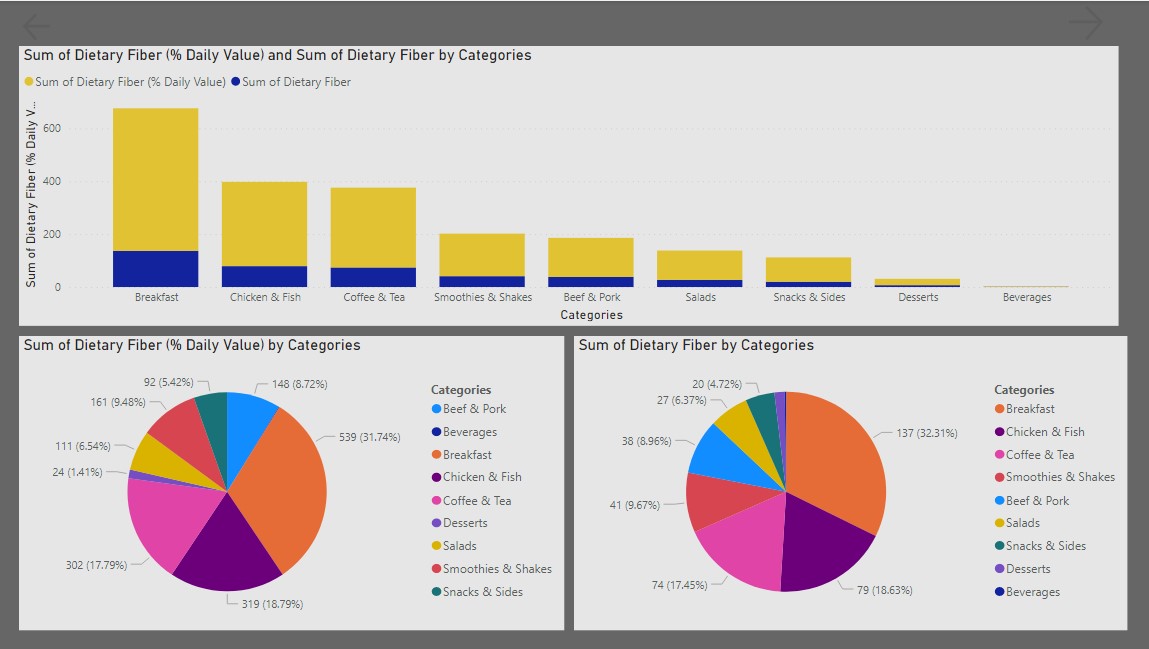
Task: Click Coffee & Tea in left pie legend
Action: [x=471, y=501]
